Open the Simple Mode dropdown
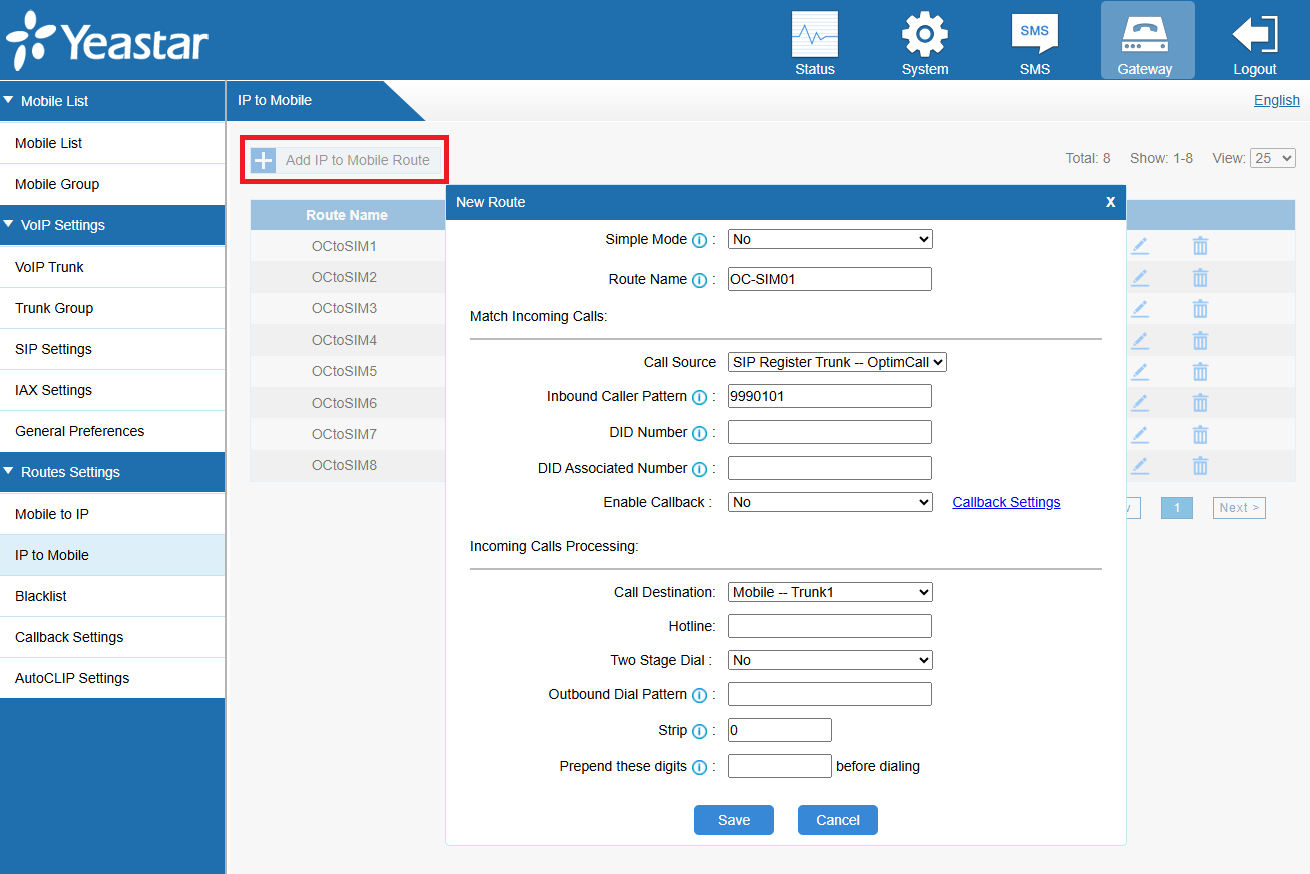Viewport: 1310px width, 874px height. [830, 239]
